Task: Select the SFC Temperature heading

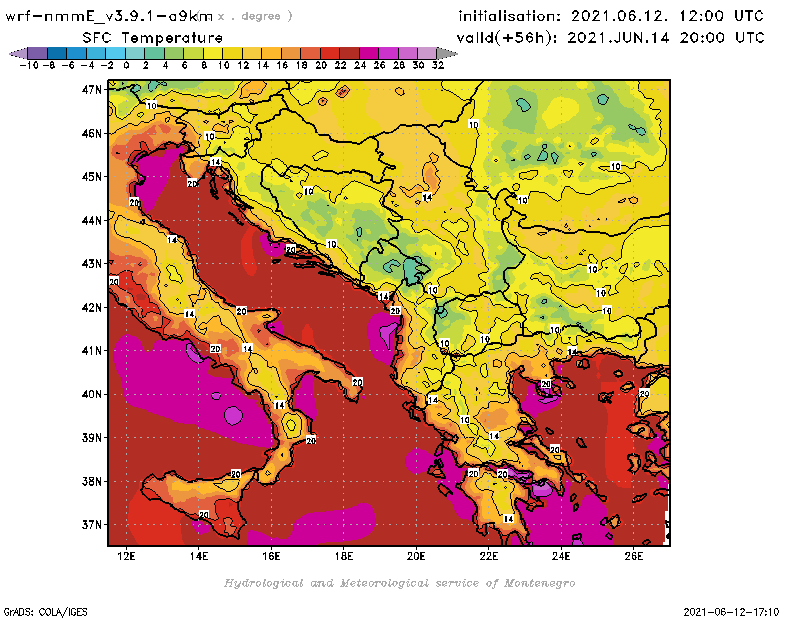Action: pyautogui.click(x=153, y=38)
